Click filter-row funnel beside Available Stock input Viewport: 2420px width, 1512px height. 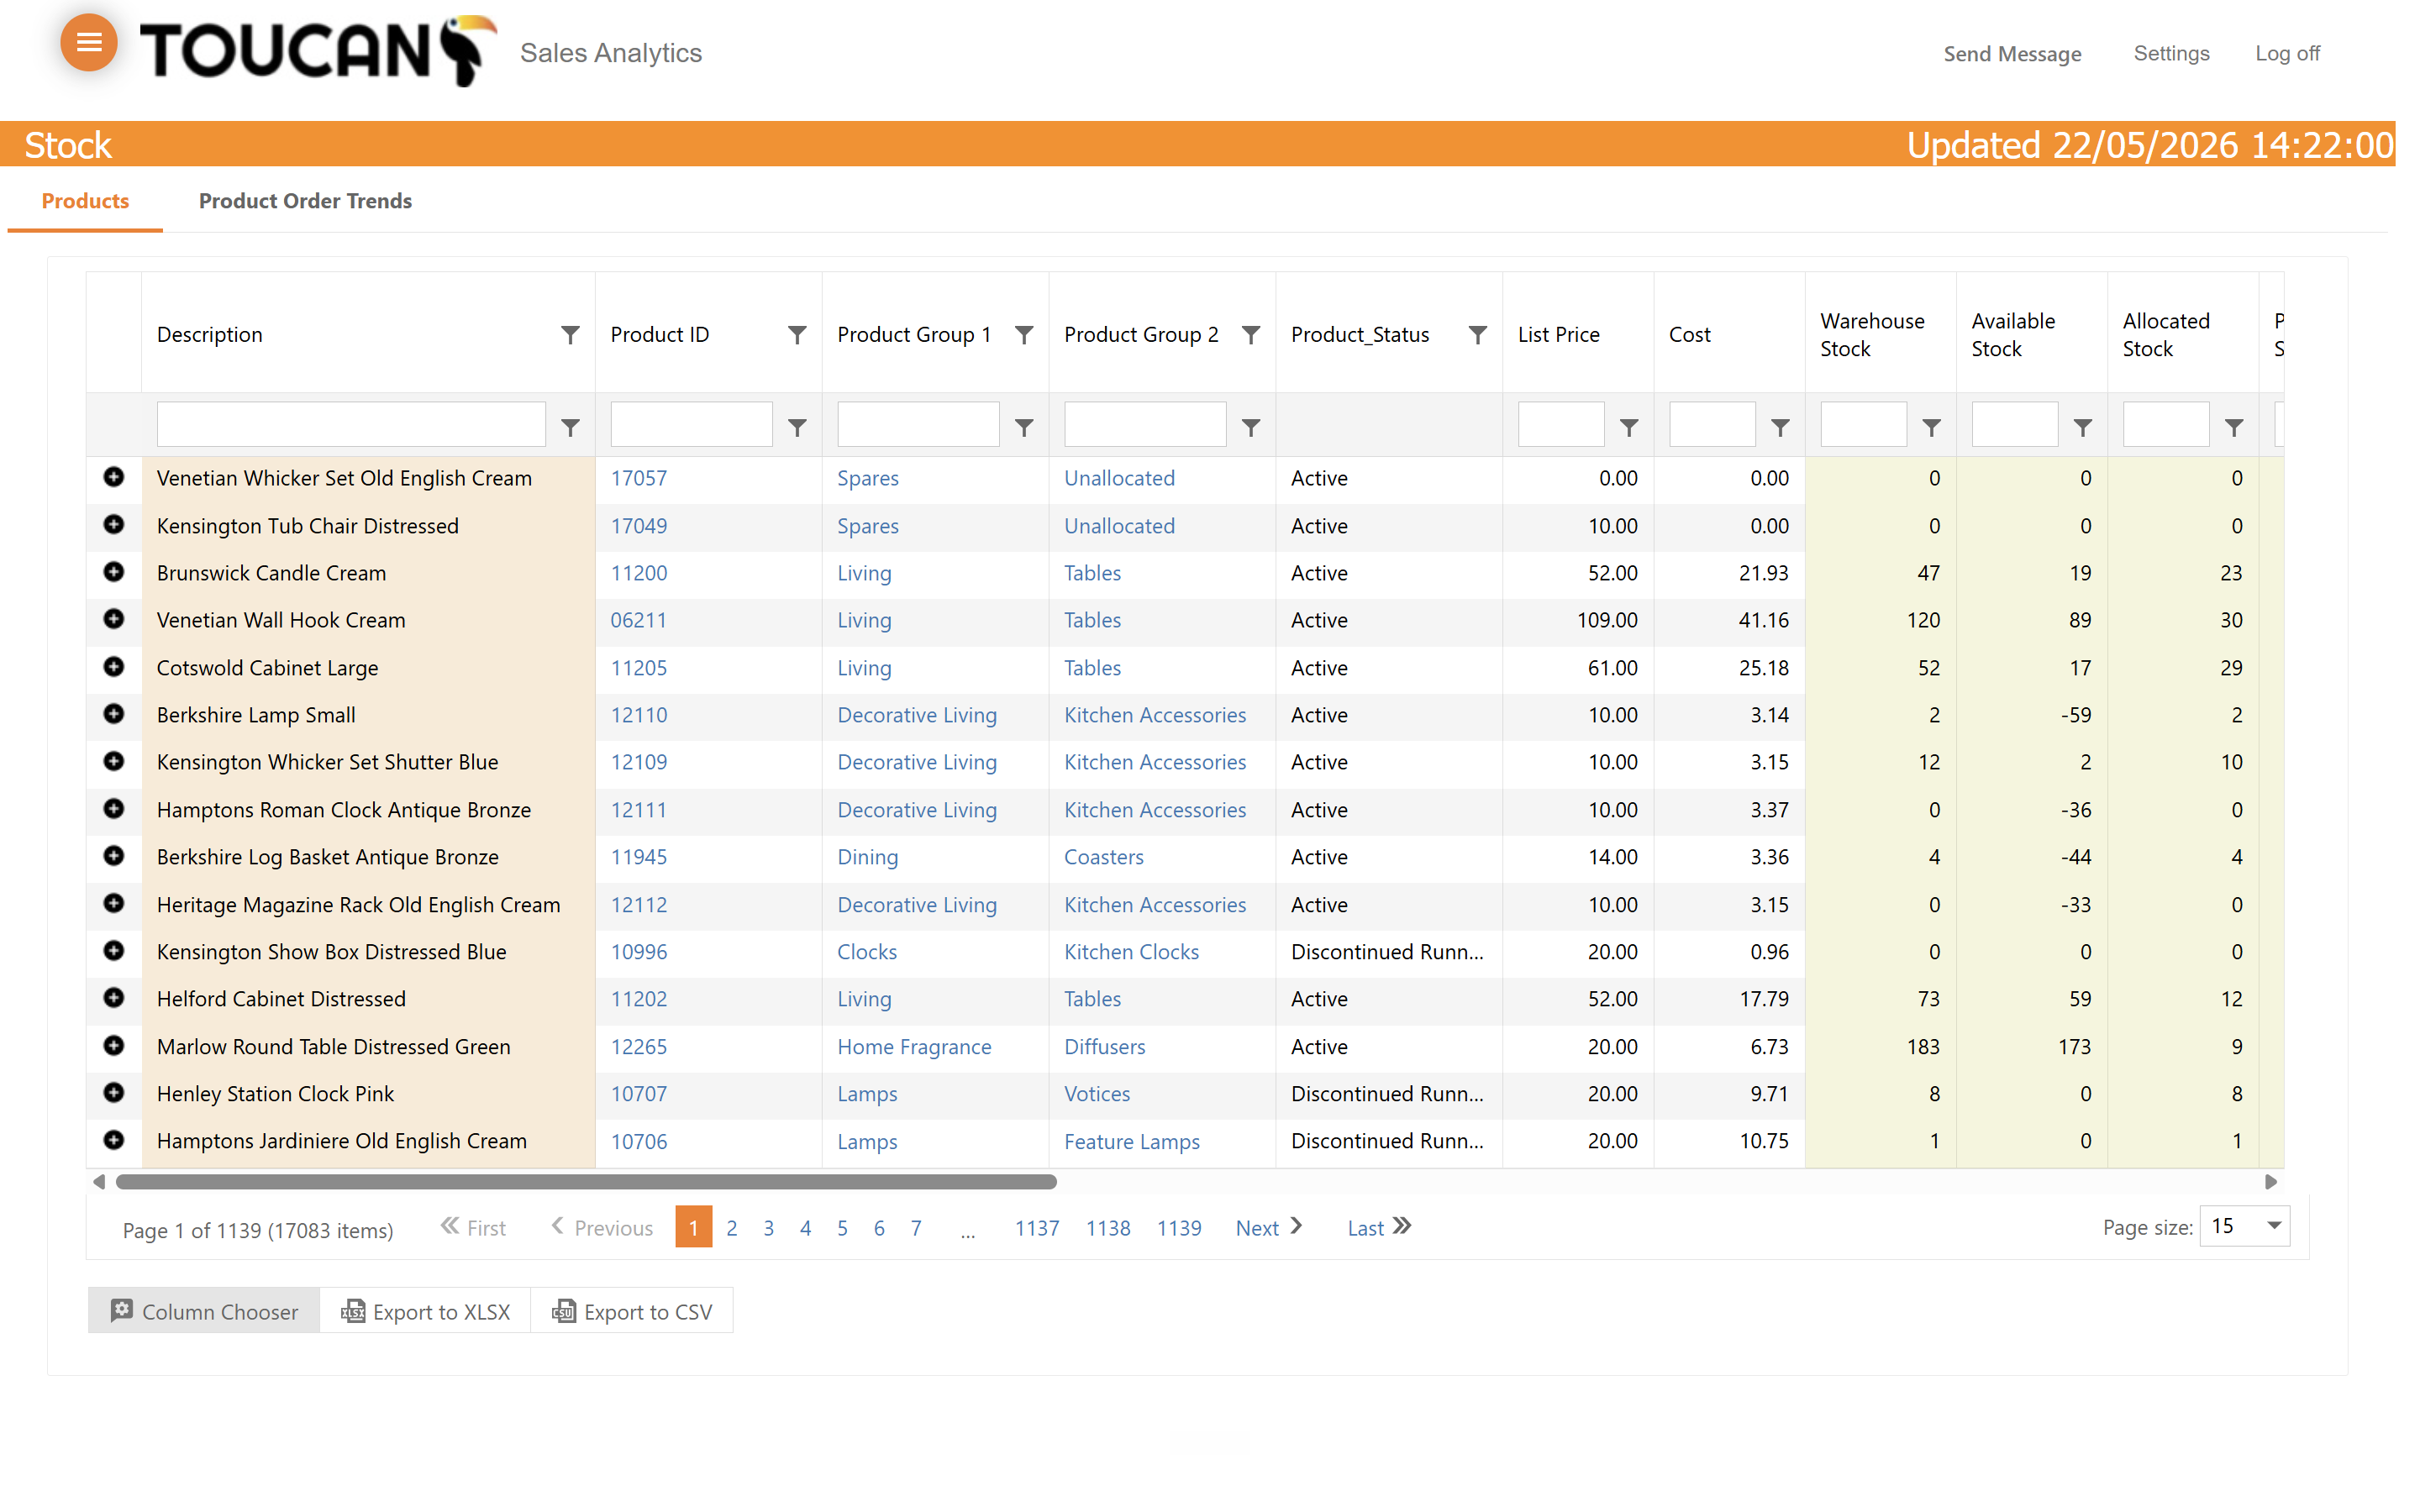point(2083,428)
